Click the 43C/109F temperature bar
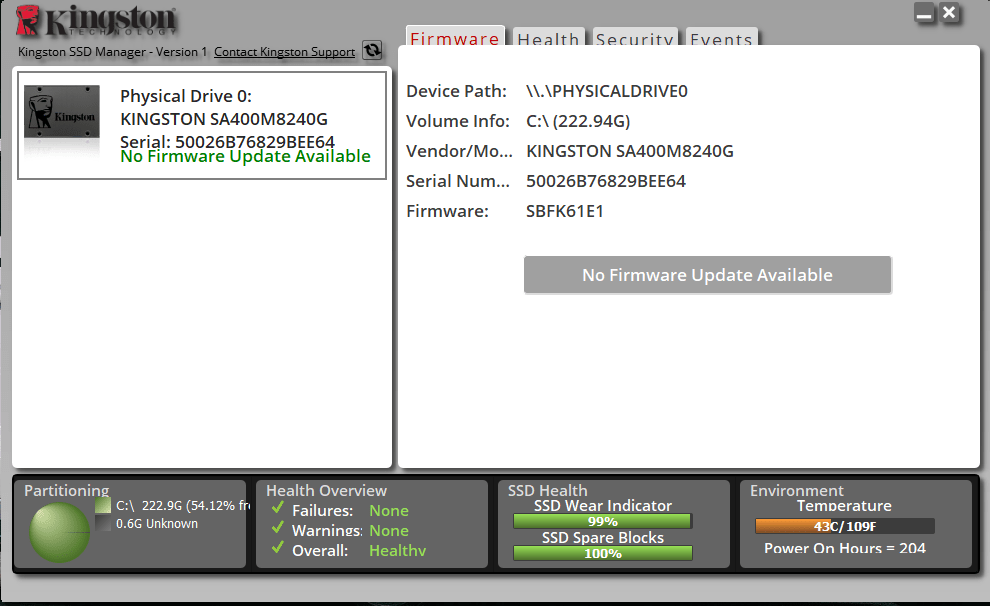Screen dimensions: 990x606 pyautogui.click(x=845, y=526)
